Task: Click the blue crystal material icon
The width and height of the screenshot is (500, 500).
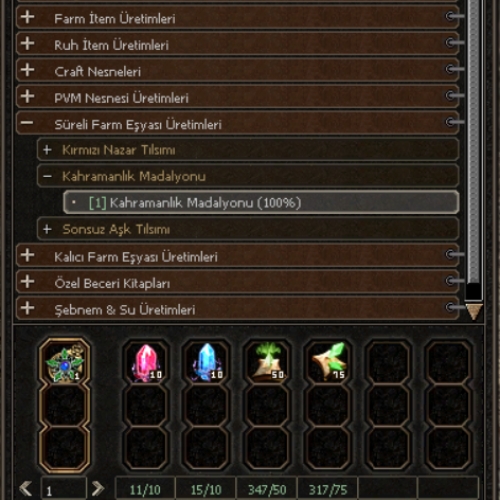Action: [x=206, y=363]
